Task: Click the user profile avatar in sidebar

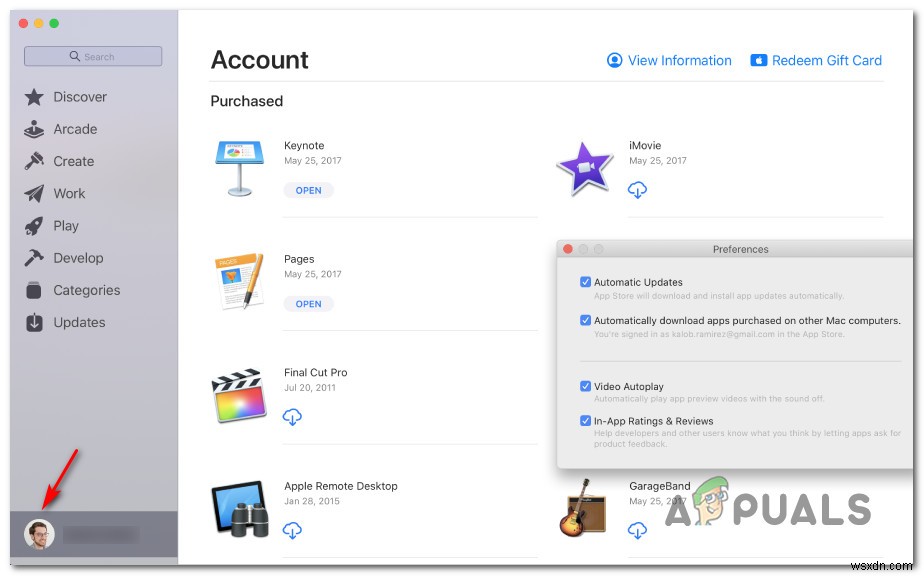Action: click(39, 535)
